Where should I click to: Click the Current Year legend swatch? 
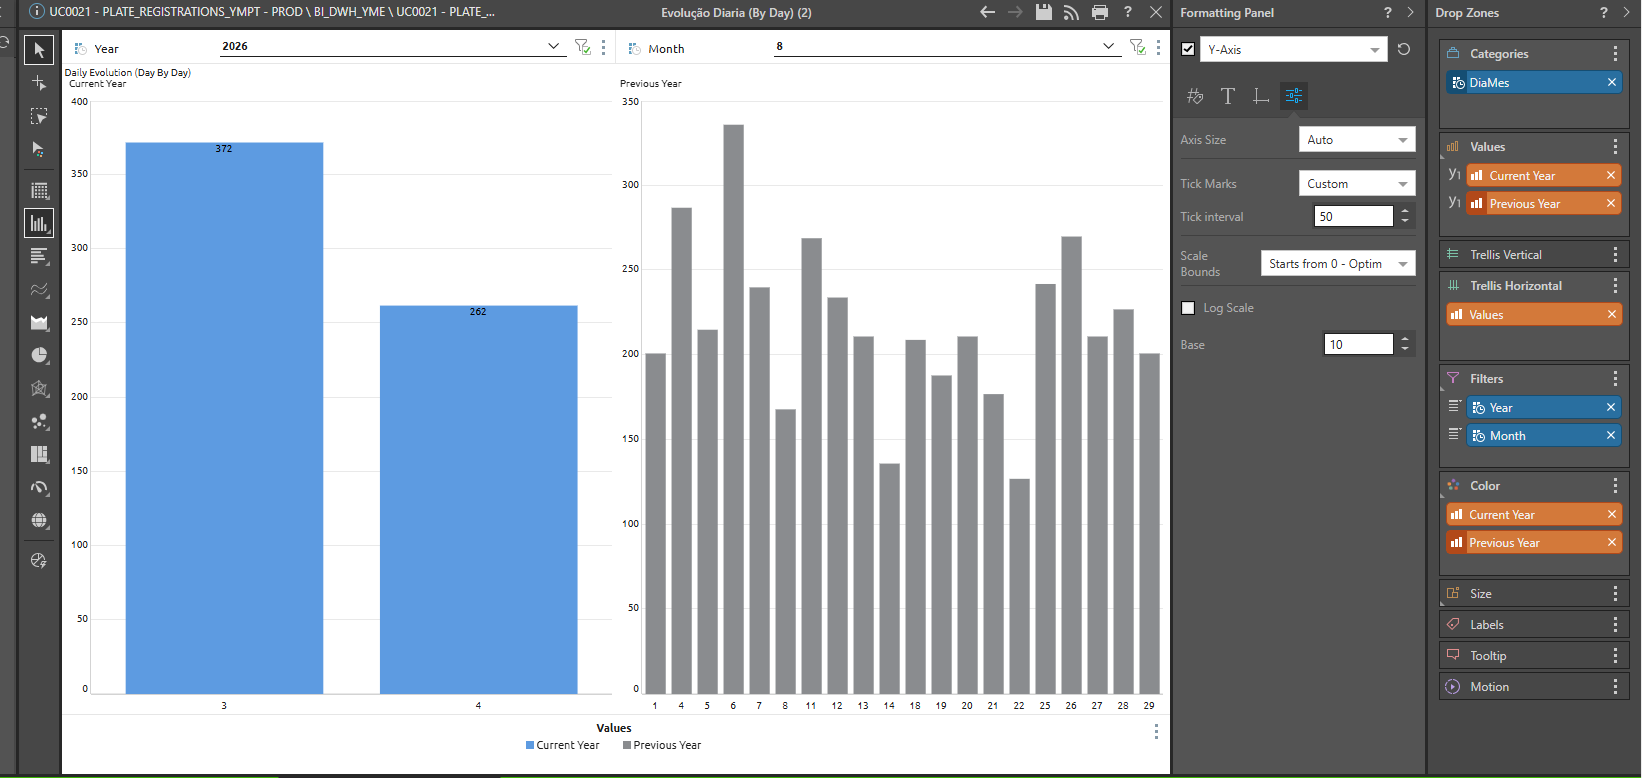[530, 745]
